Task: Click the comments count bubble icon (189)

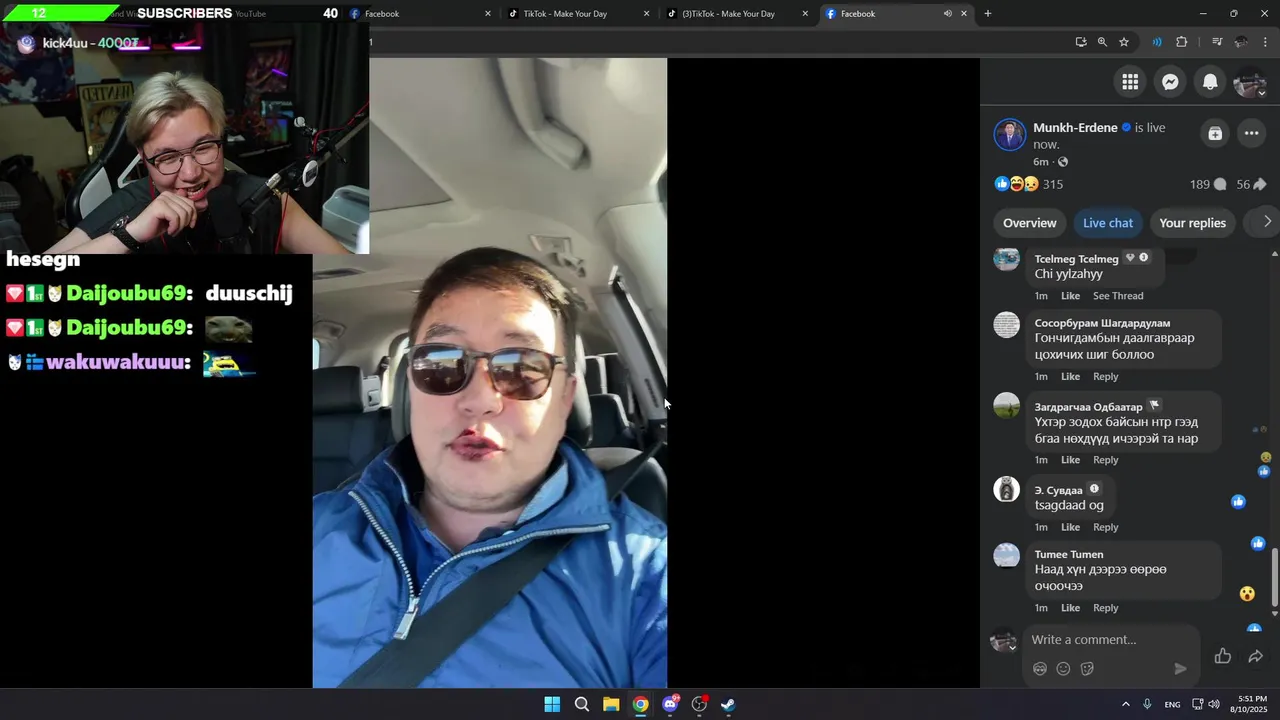Action: pos(1220,184)
